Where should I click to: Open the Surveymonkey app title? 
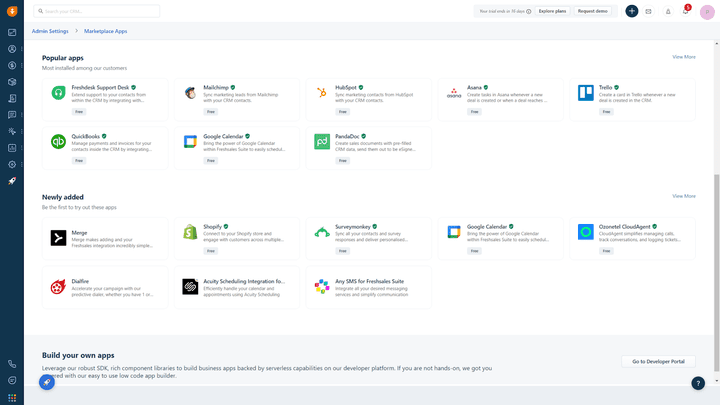[353, 227]
